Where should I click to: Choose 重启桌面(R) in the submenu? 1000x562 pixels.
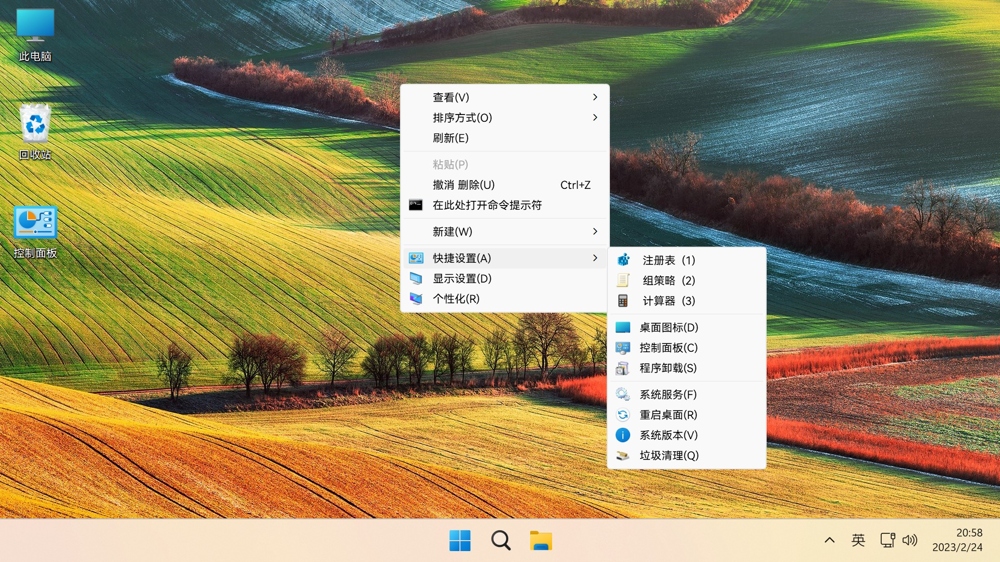[x=668, y=415]
